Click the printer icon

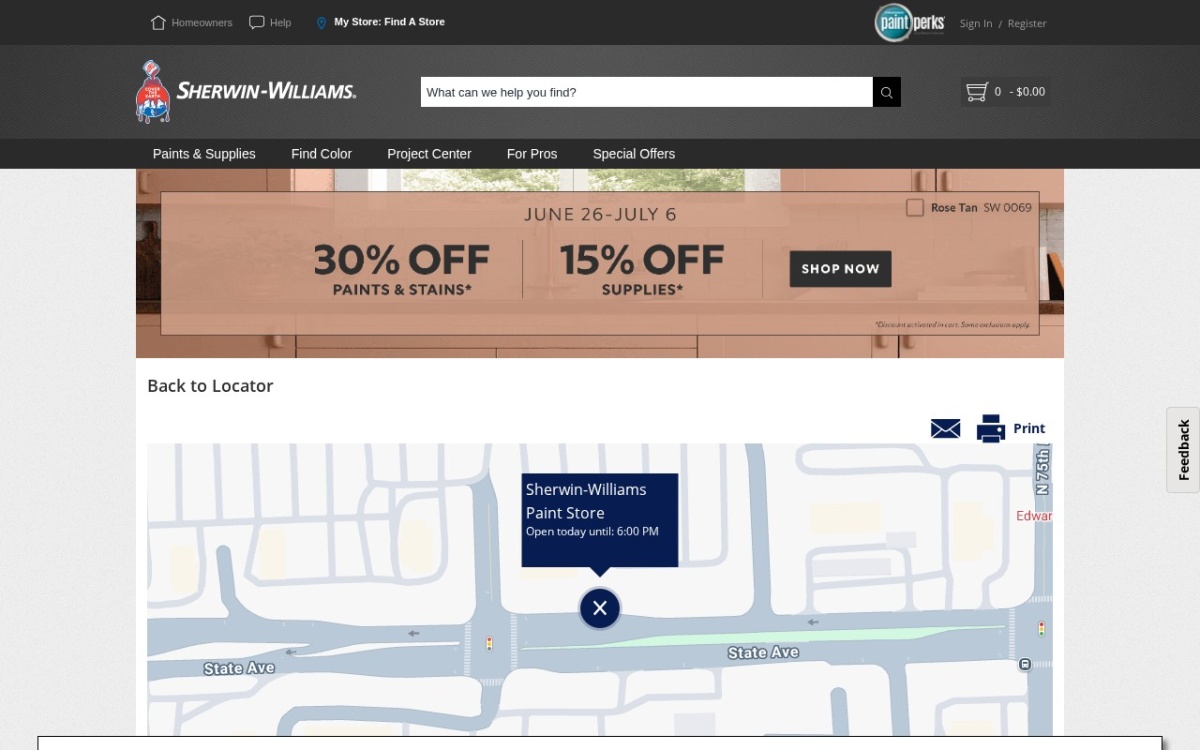point(991,428)
